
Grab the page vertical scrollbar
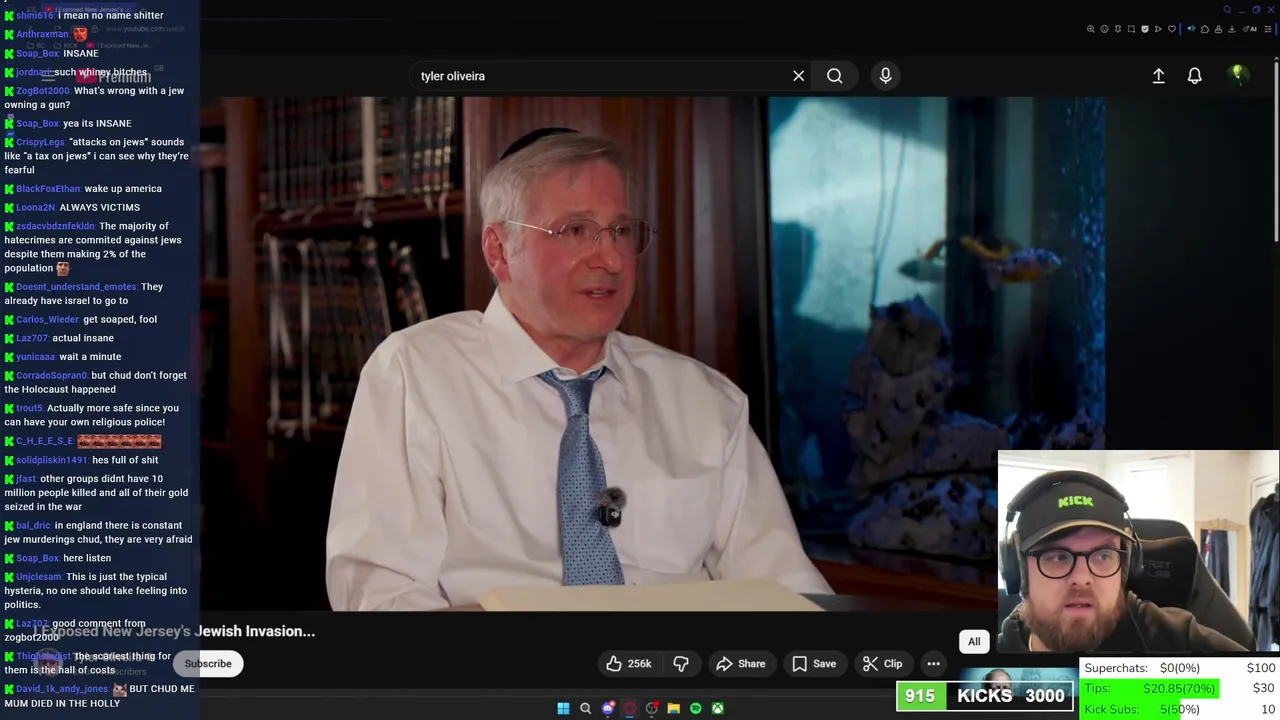coord(1276,150)
